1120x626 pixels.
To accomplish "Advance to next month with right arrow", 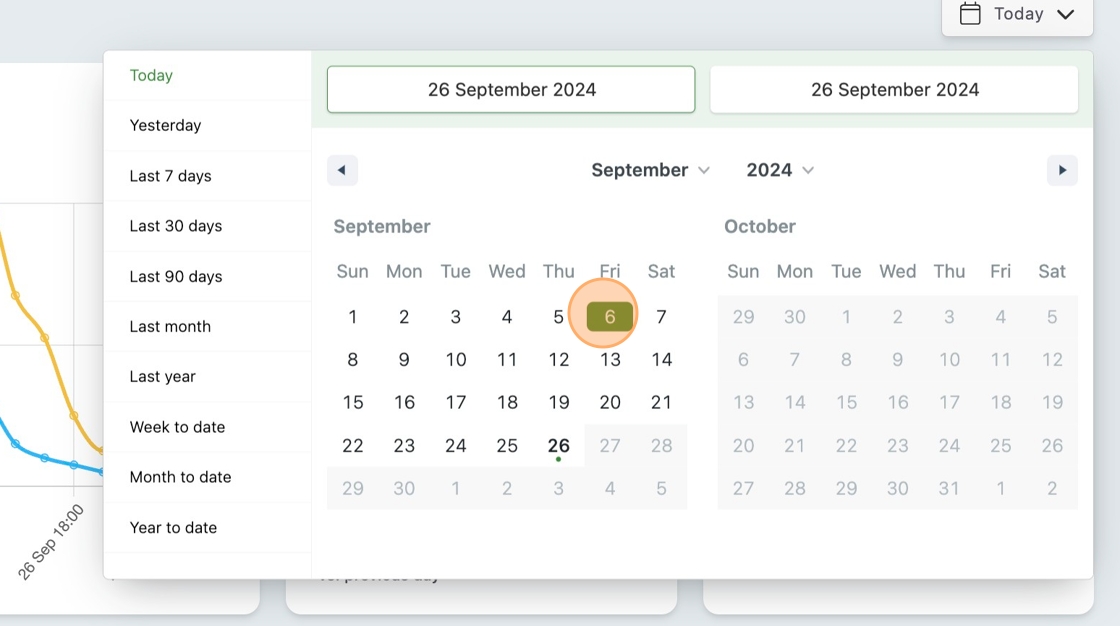I will (1062, 170).
